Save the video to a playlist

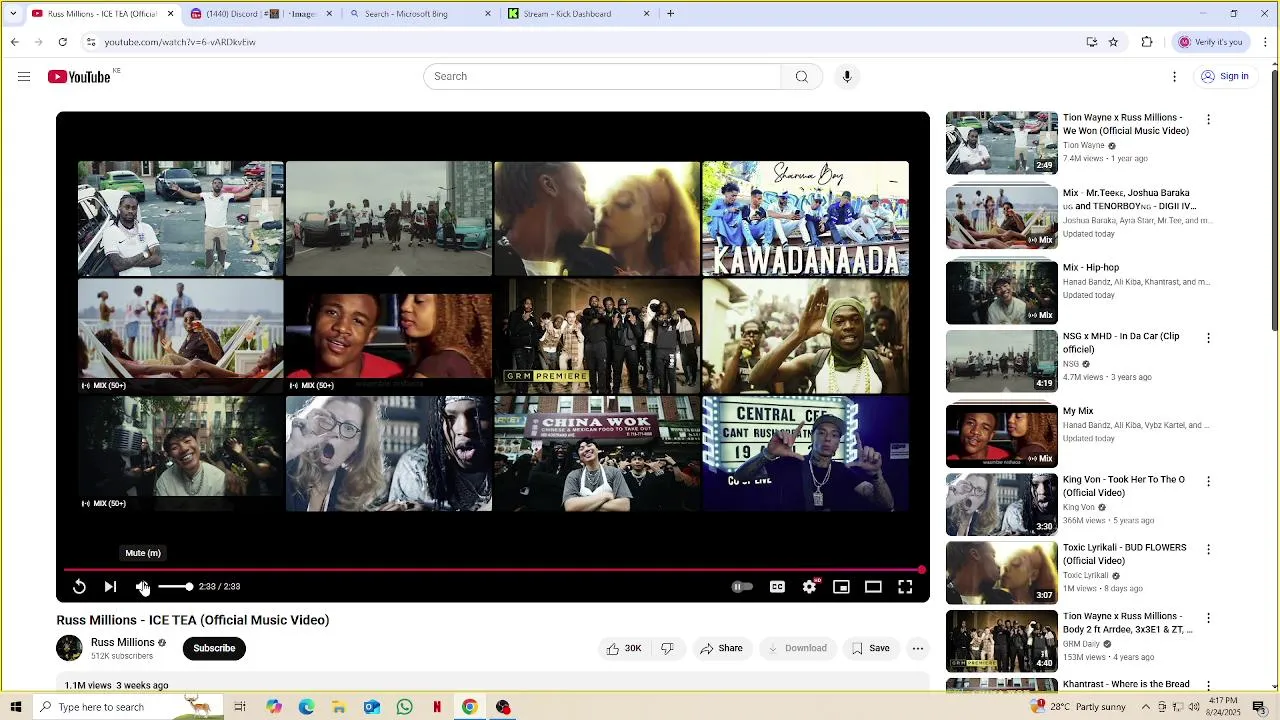tap(870, 648)
